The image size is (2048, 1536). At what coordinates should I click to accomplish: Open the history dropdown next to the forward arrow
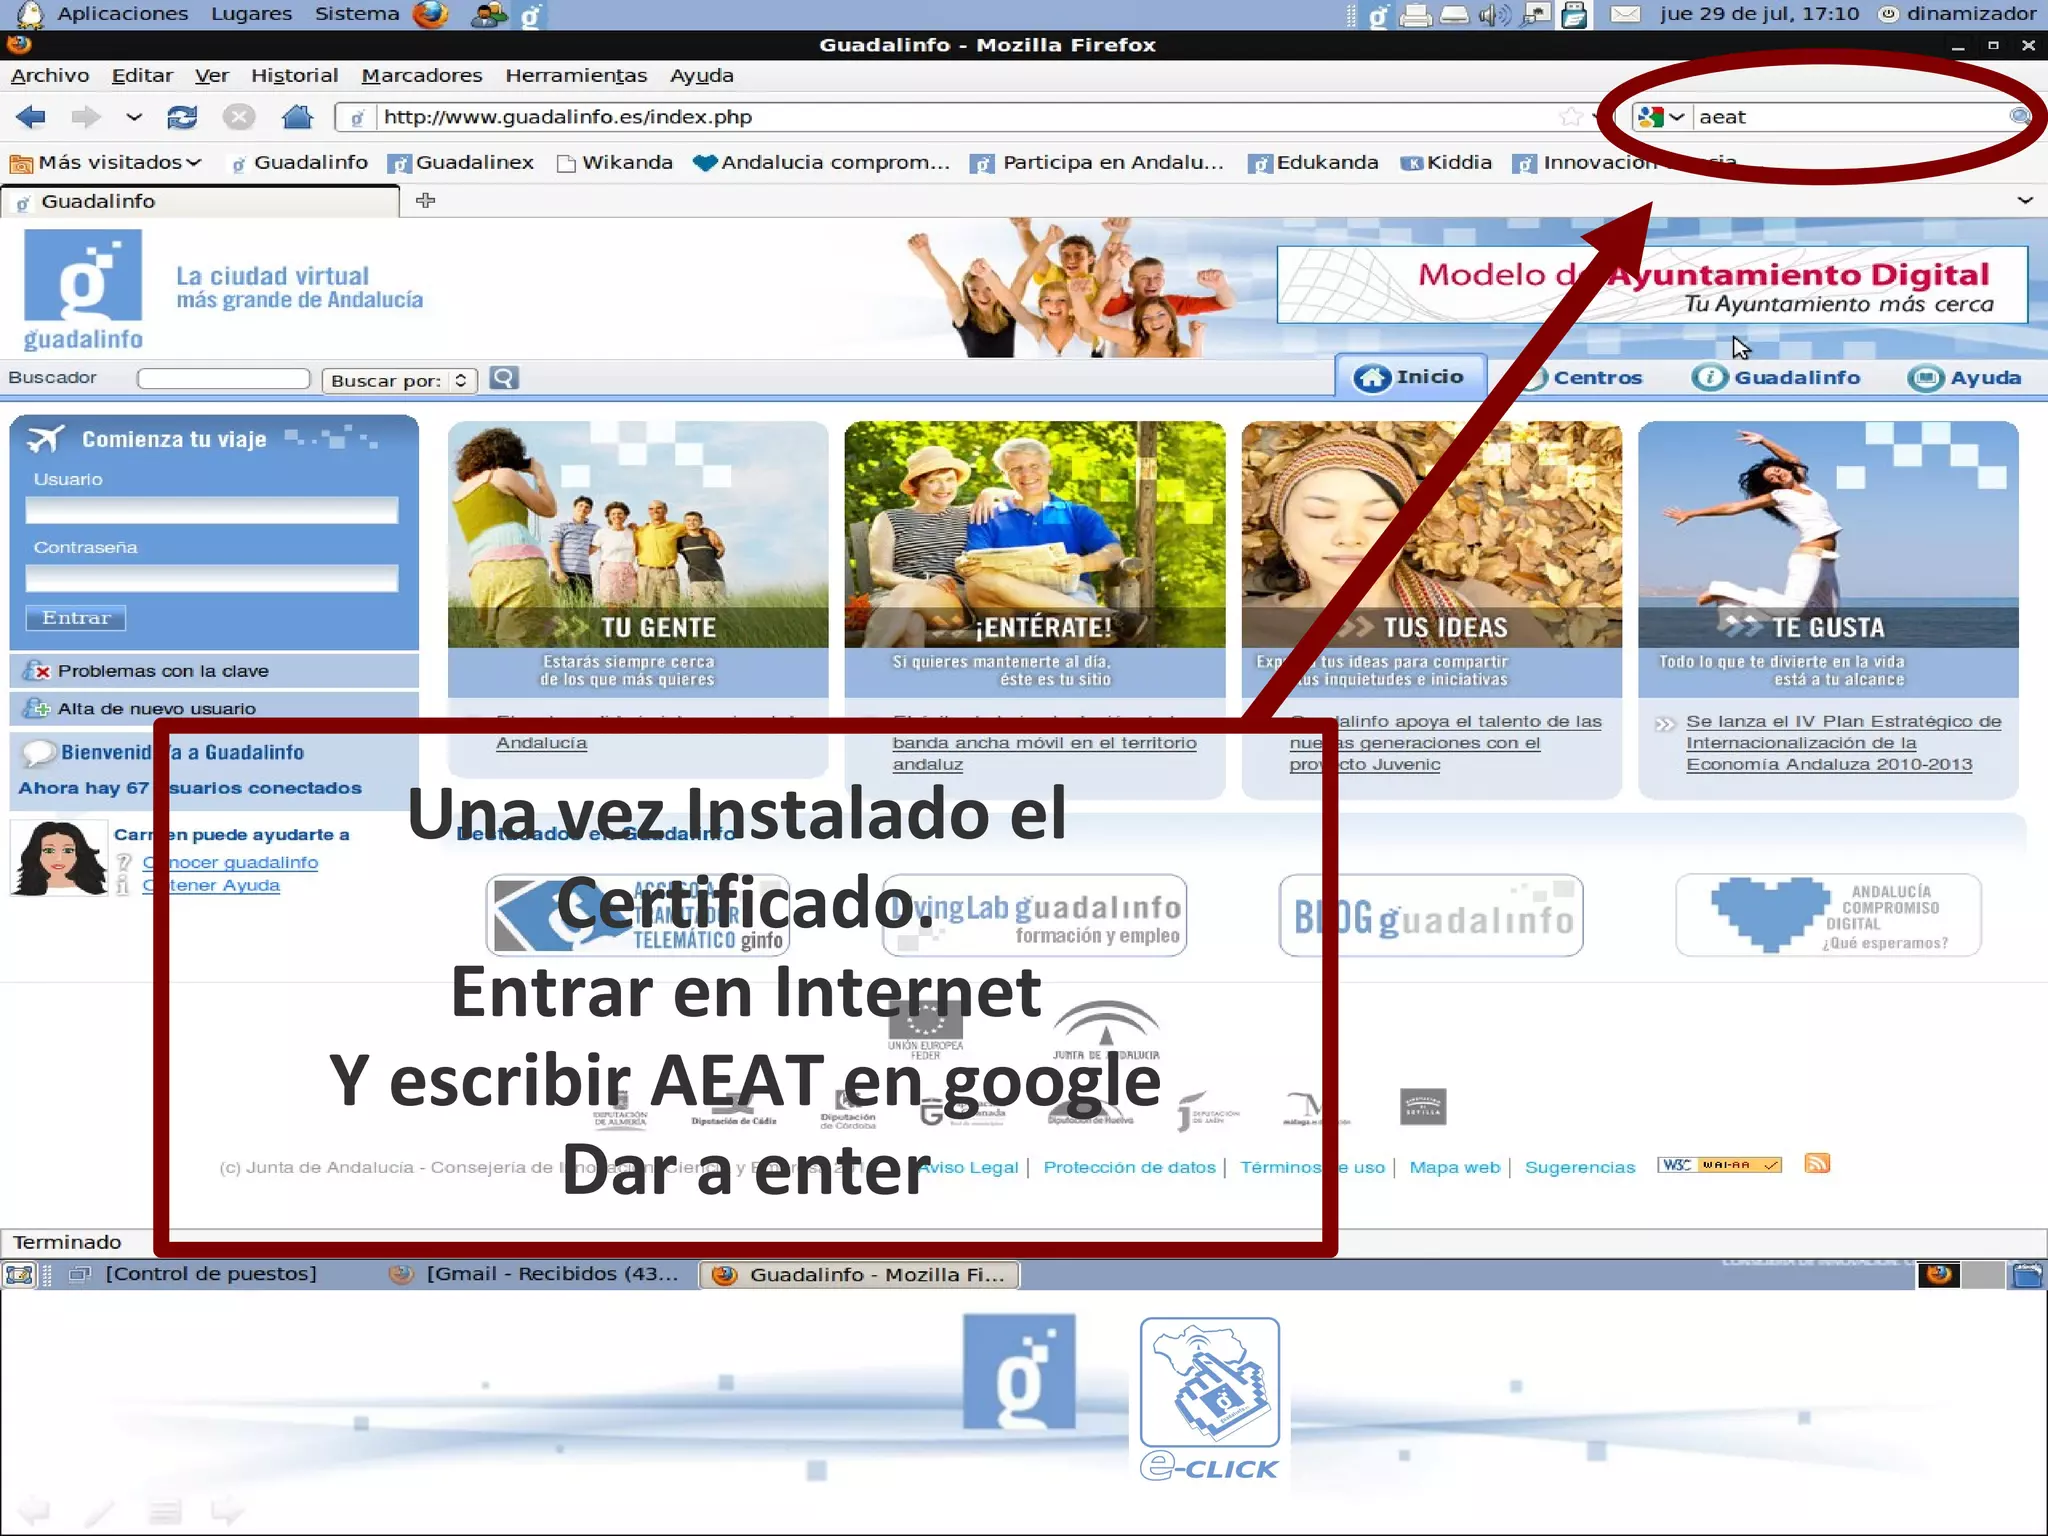coord(134,117)
